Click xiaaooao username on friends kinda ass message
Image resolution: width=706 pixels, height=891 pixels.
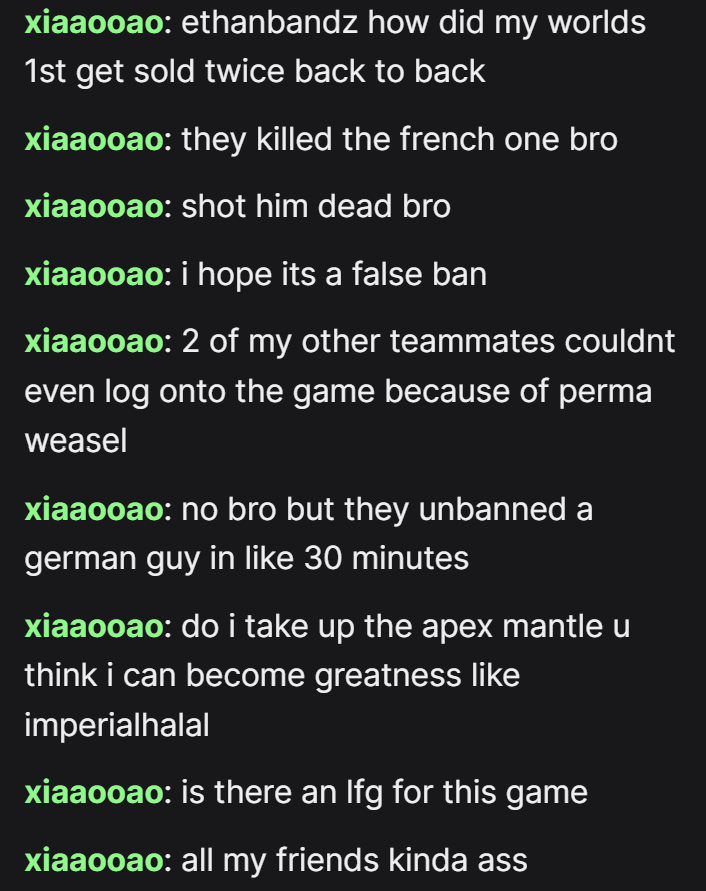(94, 860)
